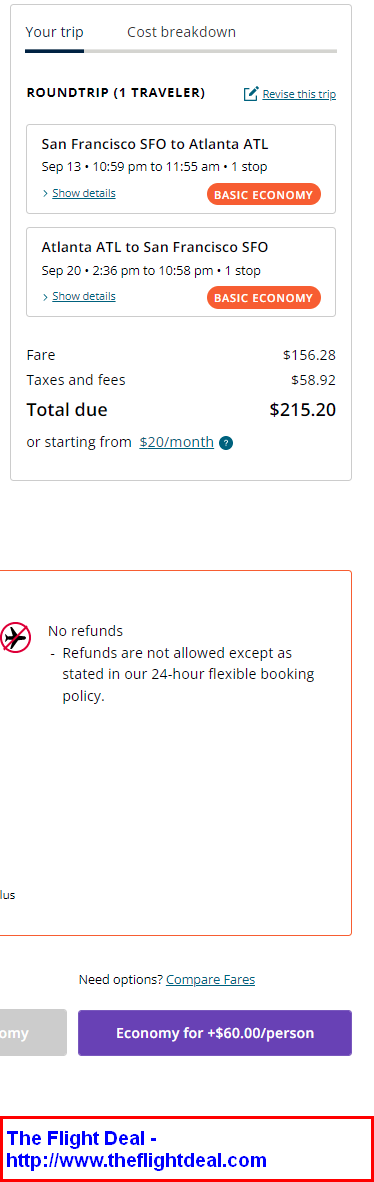The width and height of the screenshot is (374, 1182).
Task: Click Basic Economy badge on outbound flight
Action: 264,194
